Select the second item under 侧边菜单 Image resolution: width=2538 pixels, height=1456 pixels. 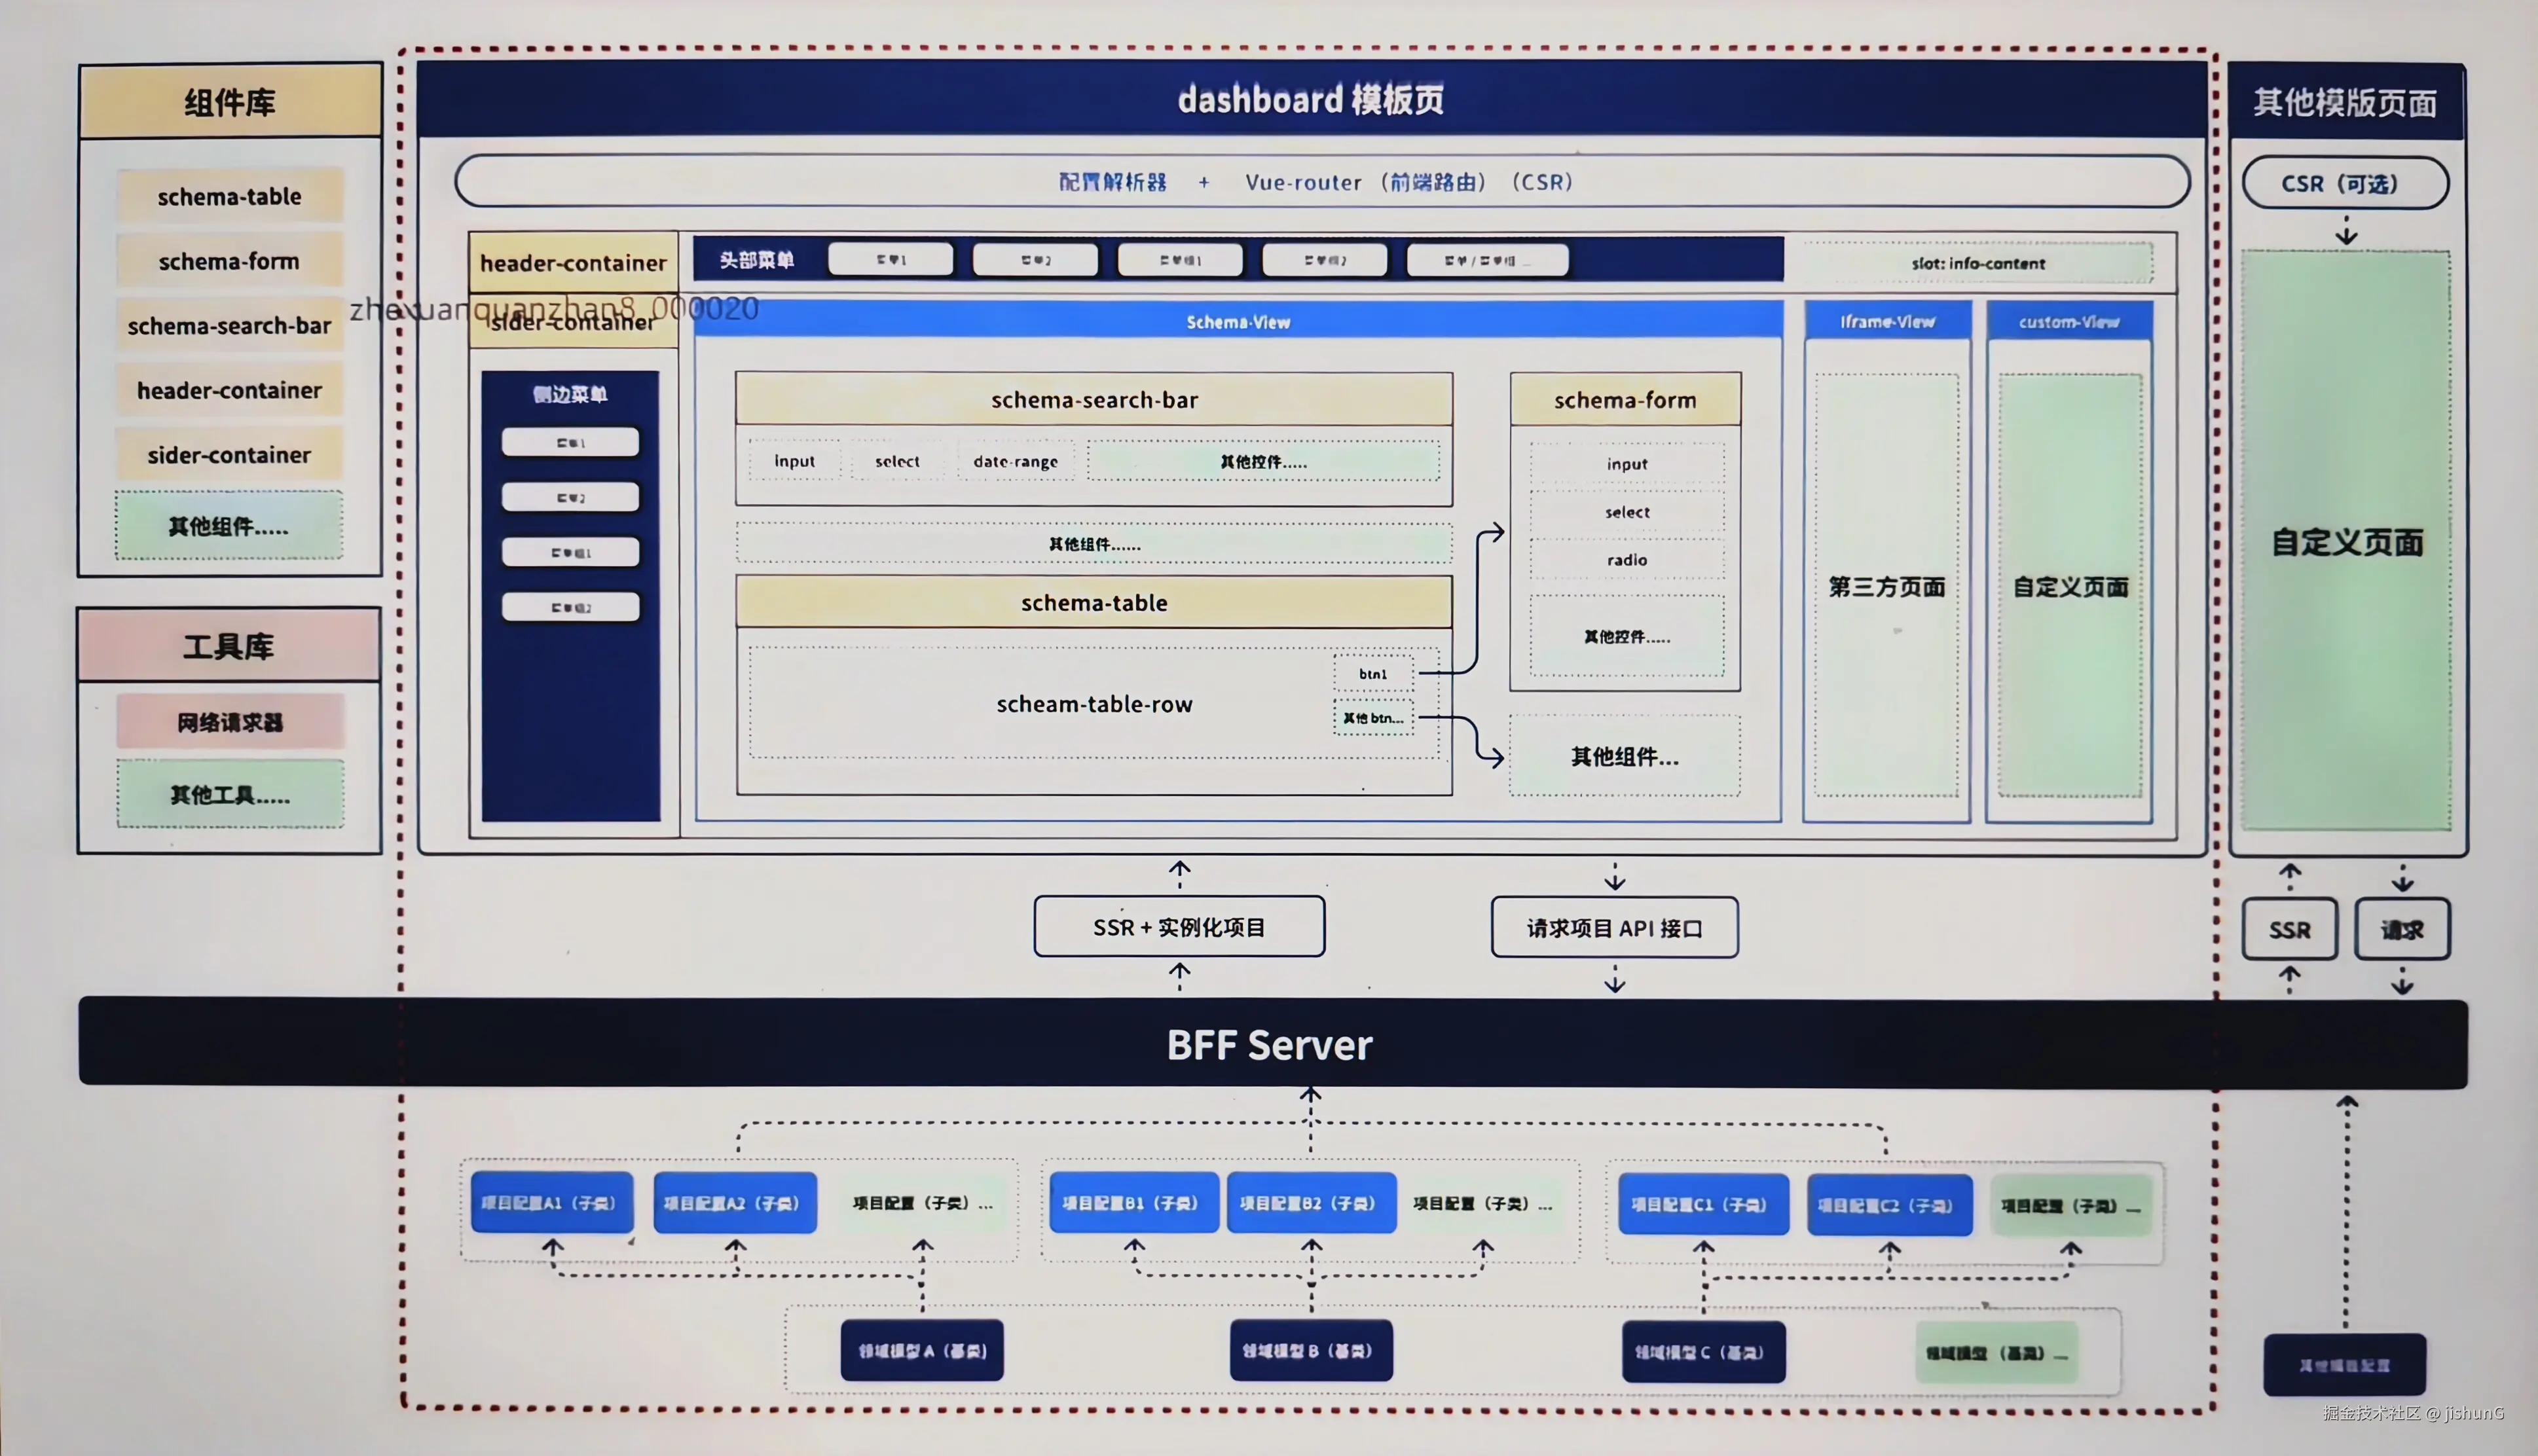coord(570,497)
